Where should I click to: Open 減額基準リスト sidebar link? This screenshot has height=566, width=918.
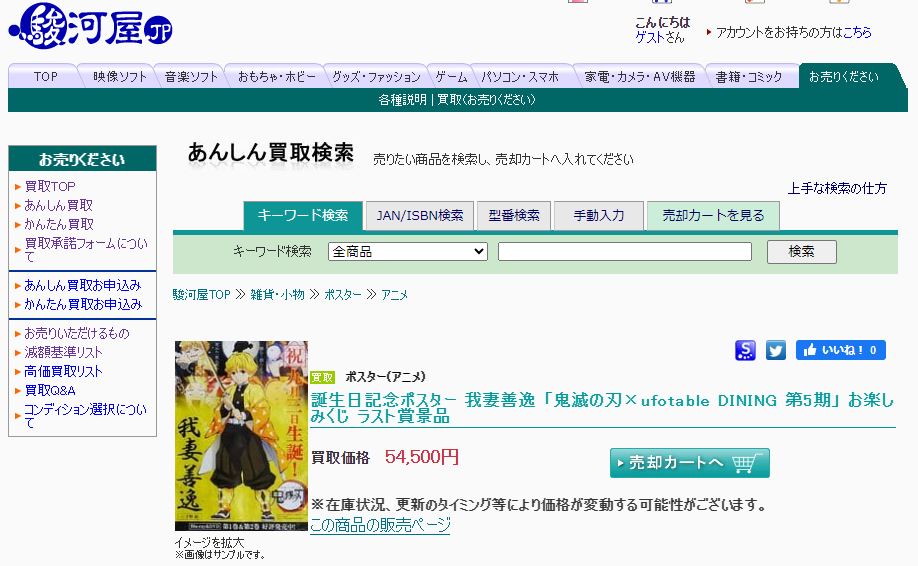pyautogui.click(x=63, y=352)
